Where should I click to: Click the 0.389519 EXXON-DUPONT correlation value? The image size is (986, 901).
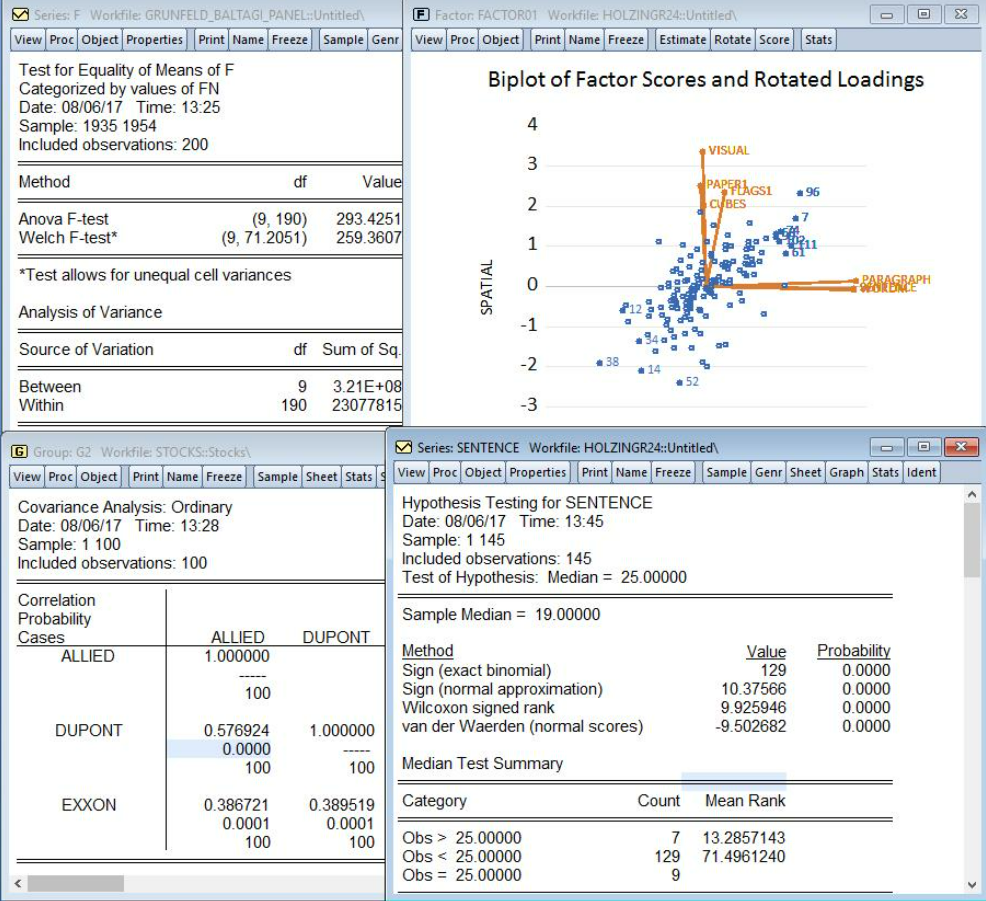point(341,805)
